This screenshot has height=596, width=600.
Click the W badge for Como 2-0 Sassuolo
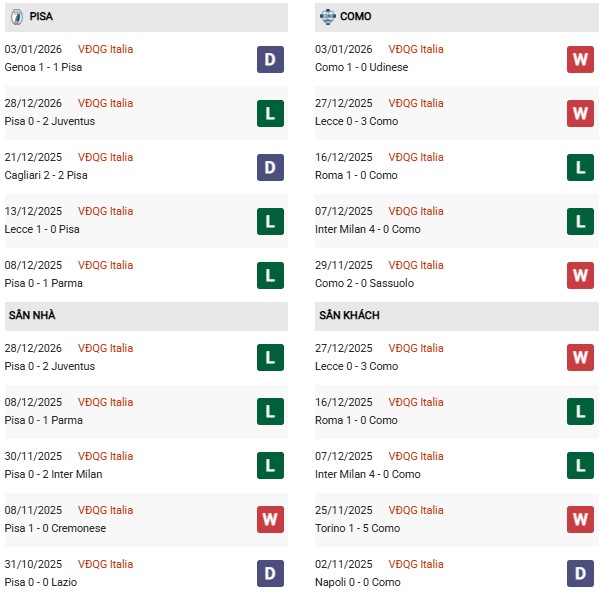click(580, 275)
